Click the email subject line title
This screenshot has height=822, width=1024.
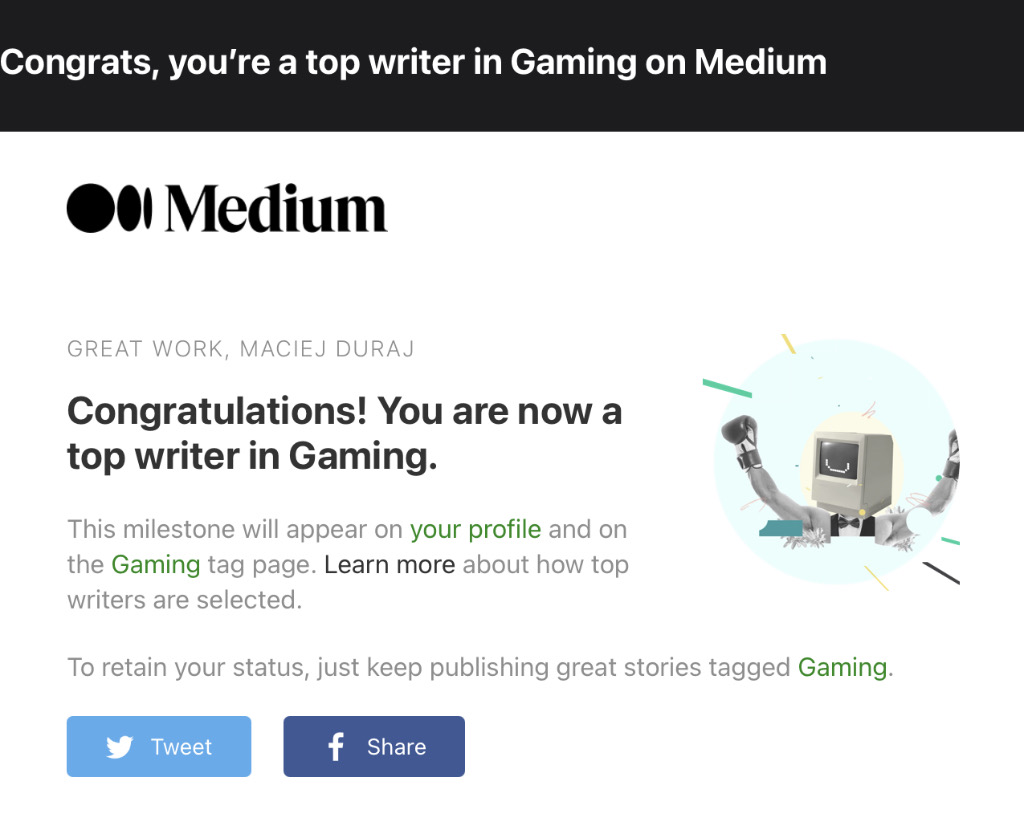(414, 62)
